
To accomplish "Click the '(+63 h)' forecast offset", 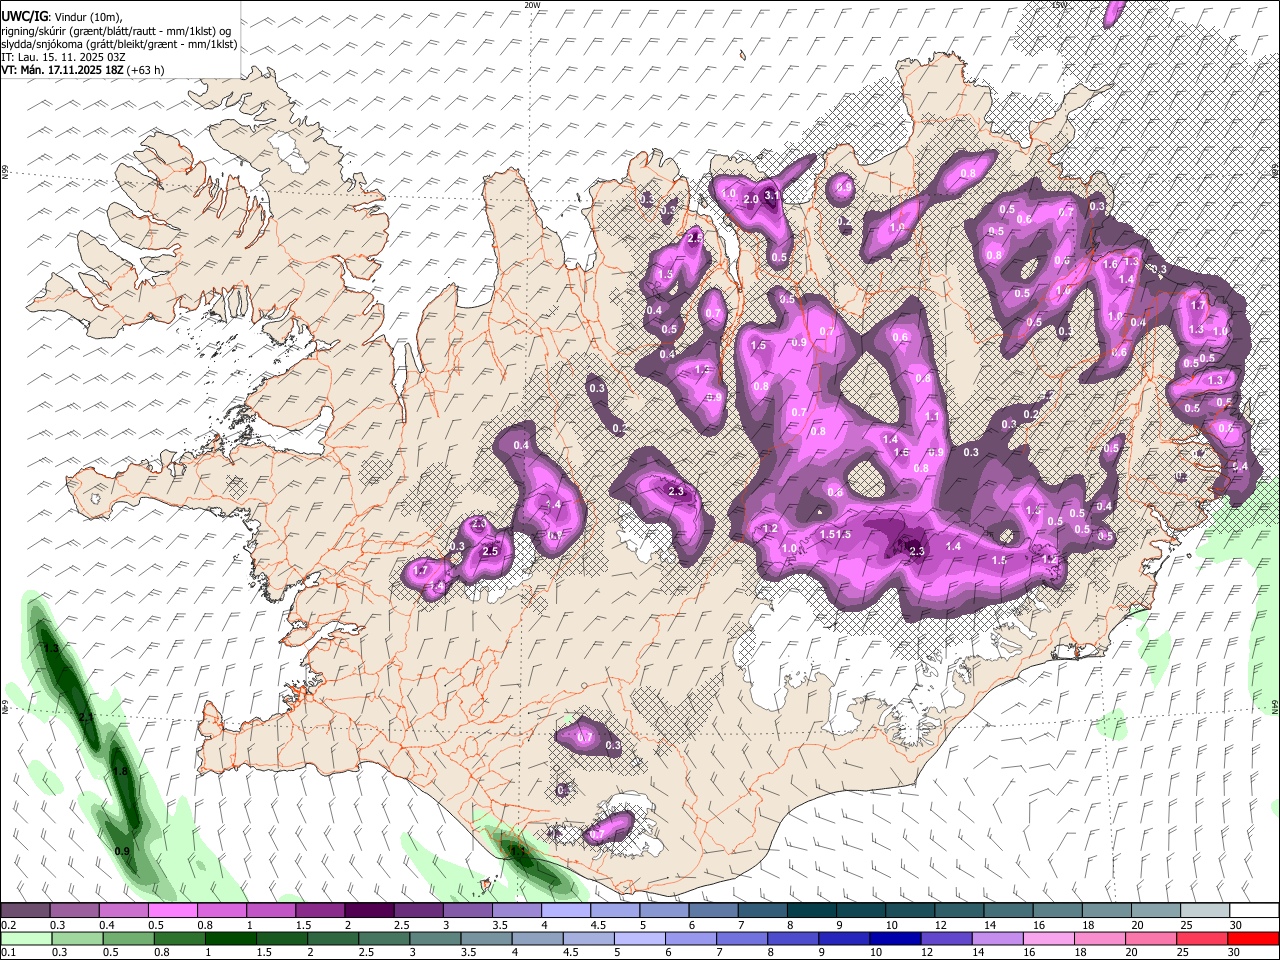I will [146, 70].
